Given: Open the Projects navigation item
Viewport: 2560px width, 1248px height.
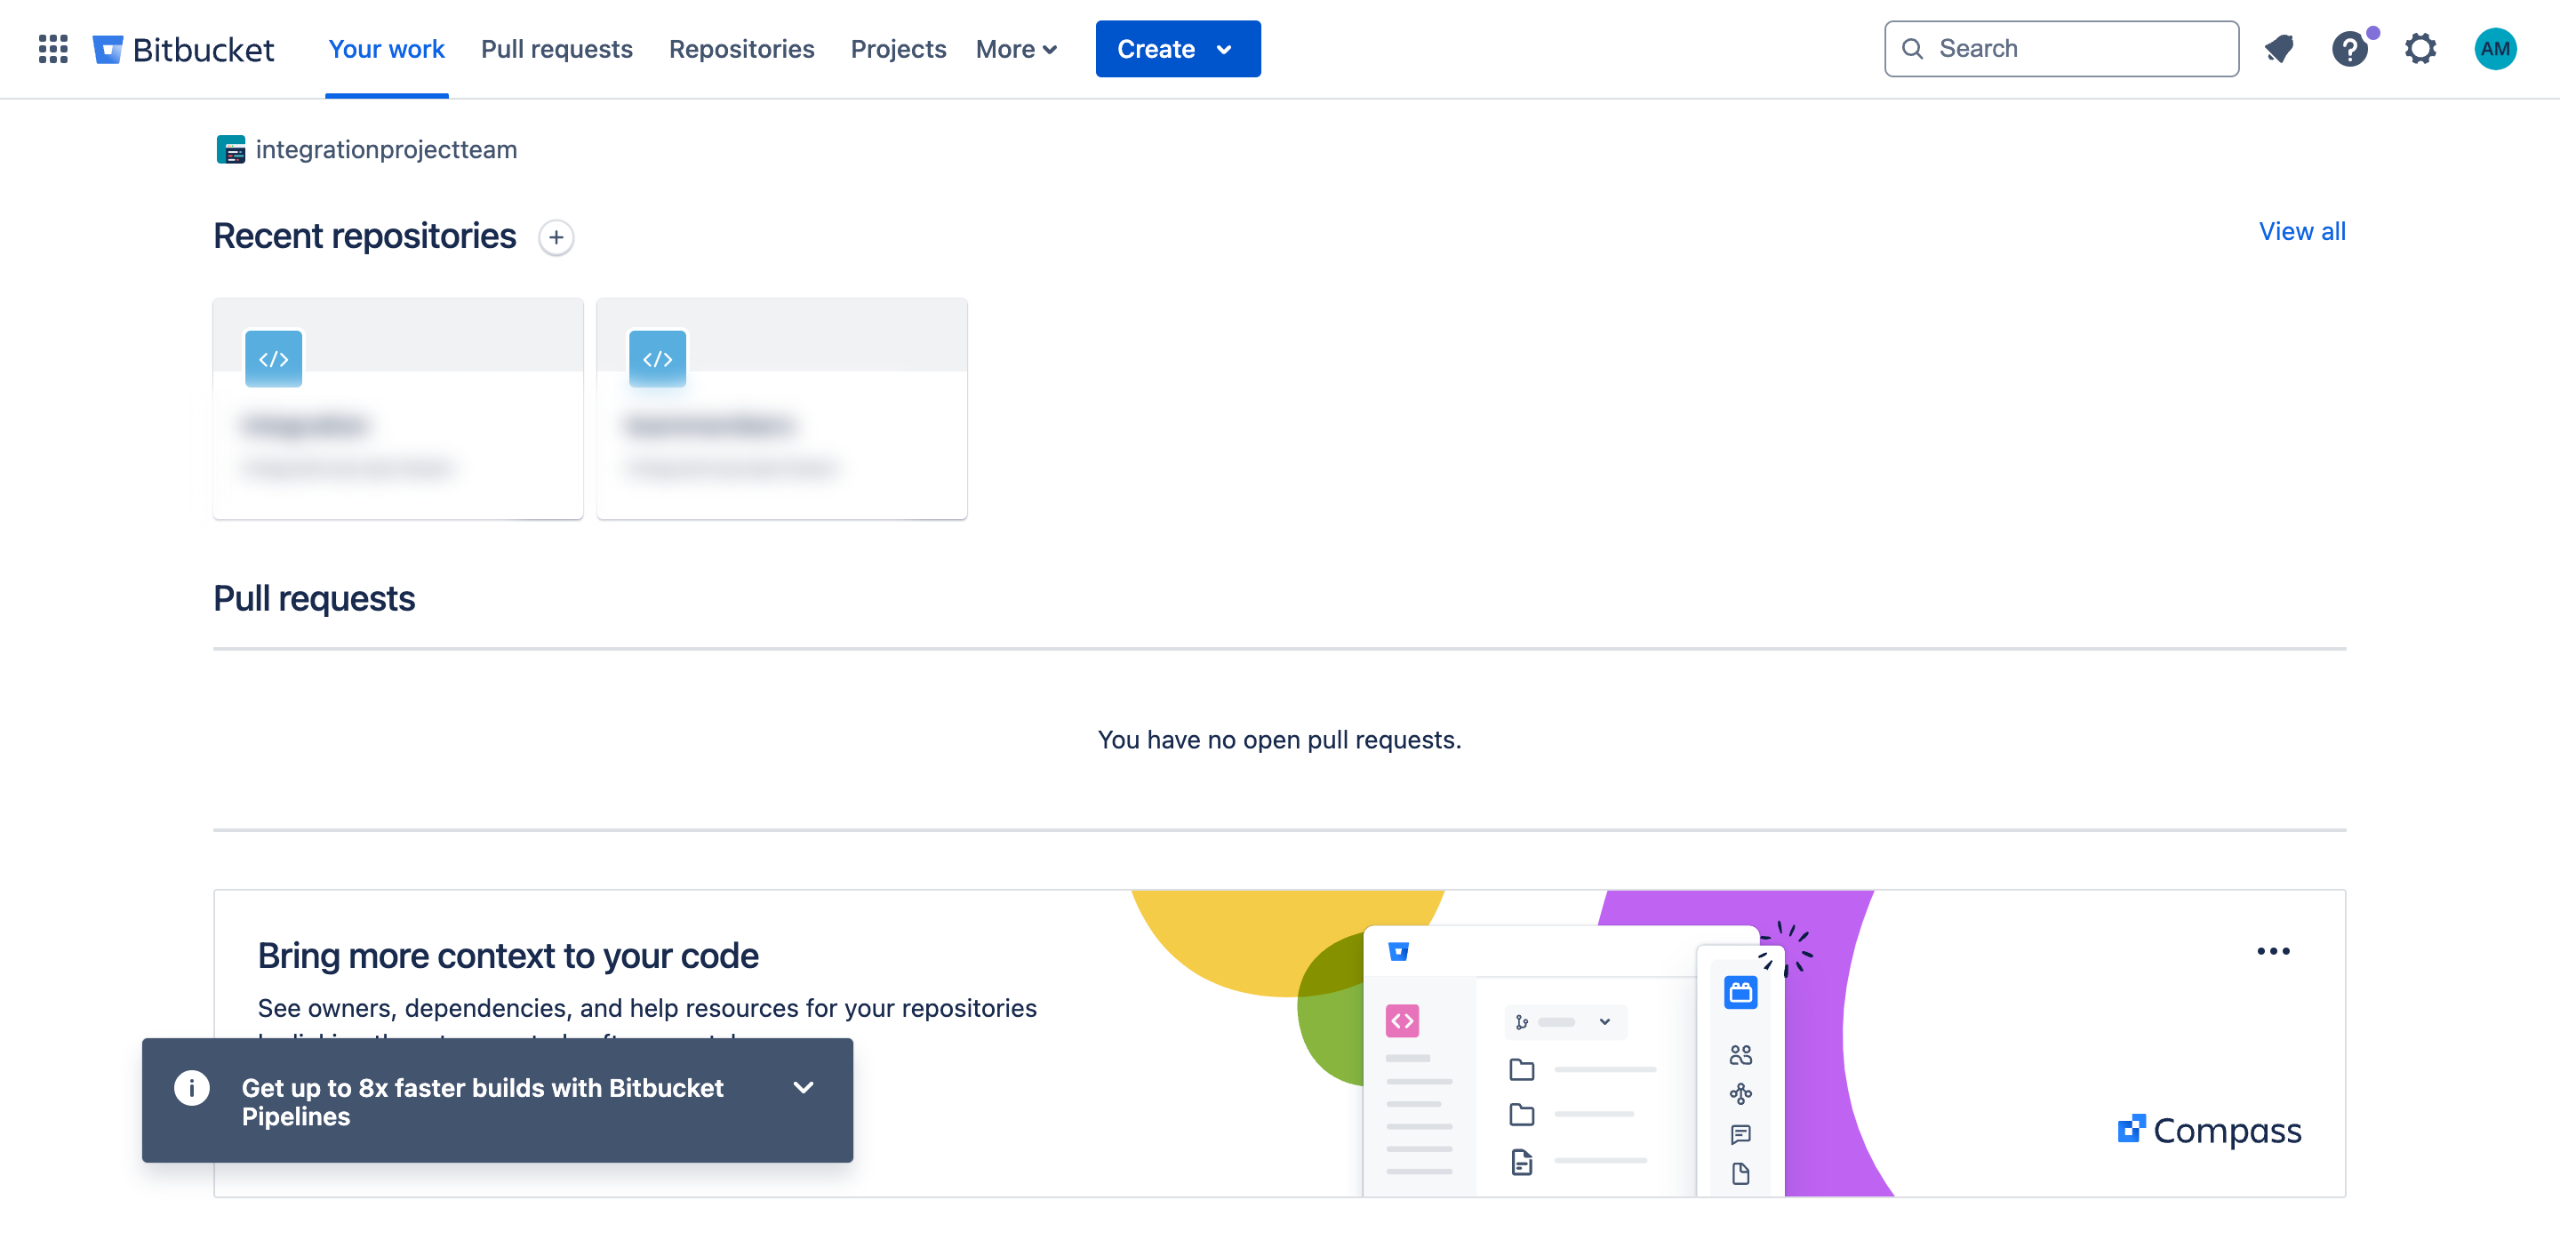Looking at the screenshot, I should point(897,49).
